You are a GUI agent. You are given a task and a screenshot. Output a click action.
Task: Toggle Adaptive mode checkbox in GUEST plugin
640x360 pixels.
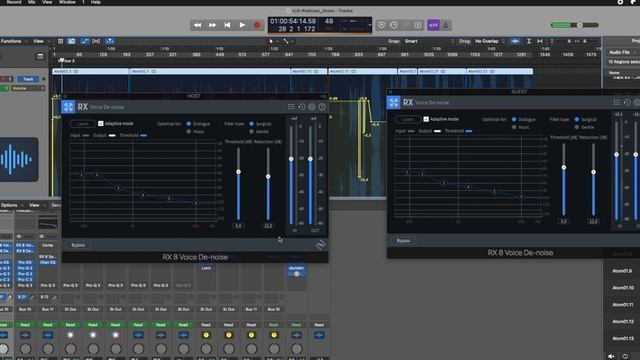[x=426, y=119]
